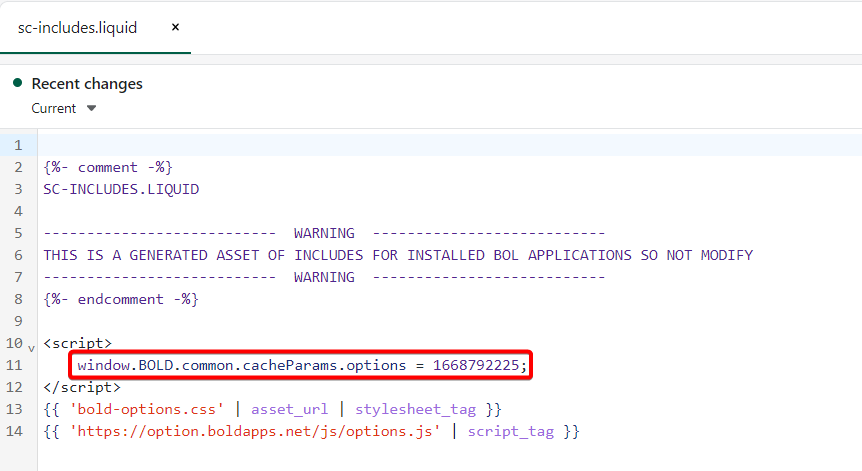Click the 'SC-INCLUDES.LIQUID' text on line 3
This screenshot has width=862, height=471.
tap(121, 189)
